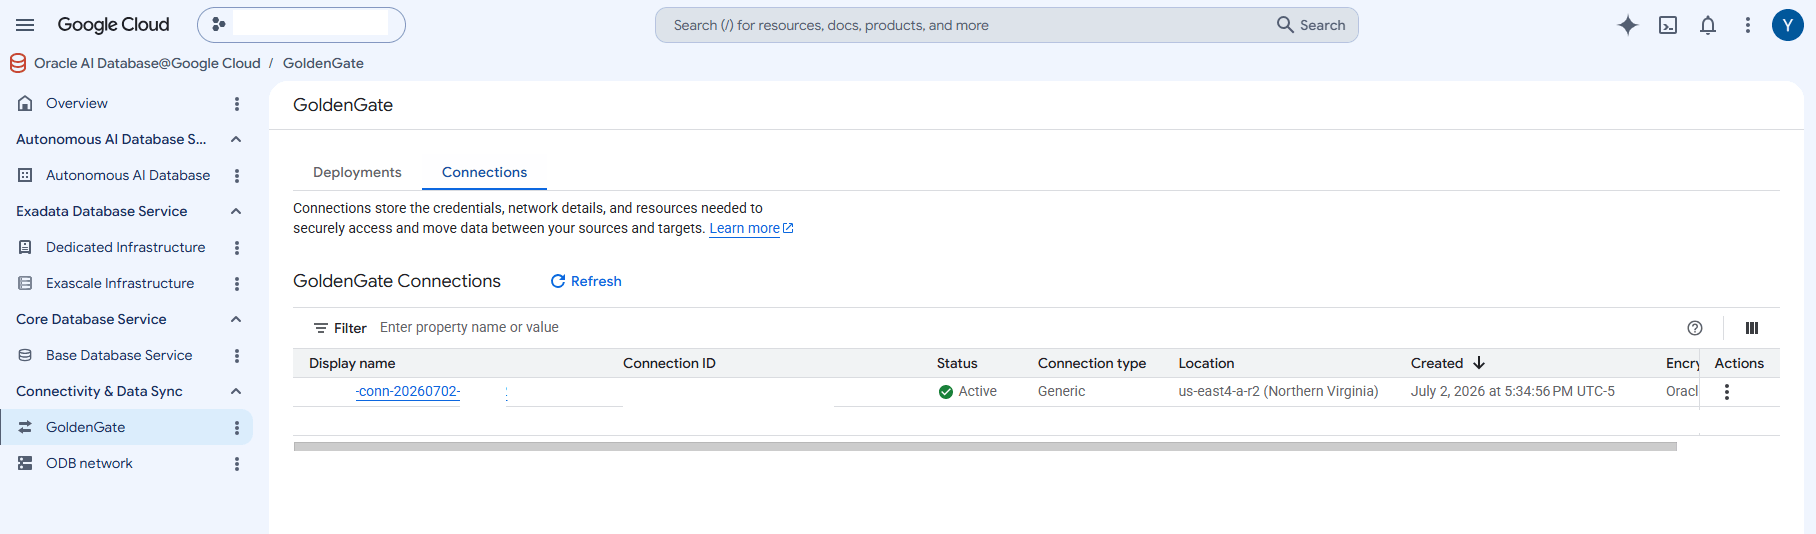Click the ODB network icon

(x=25, y=463)
